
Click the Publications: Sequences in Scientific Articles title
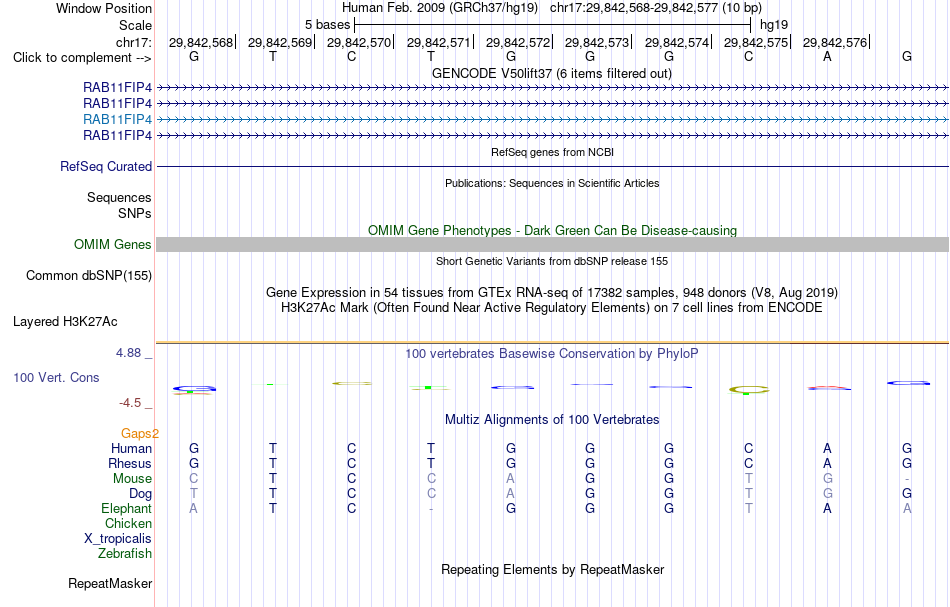[552, 183]
